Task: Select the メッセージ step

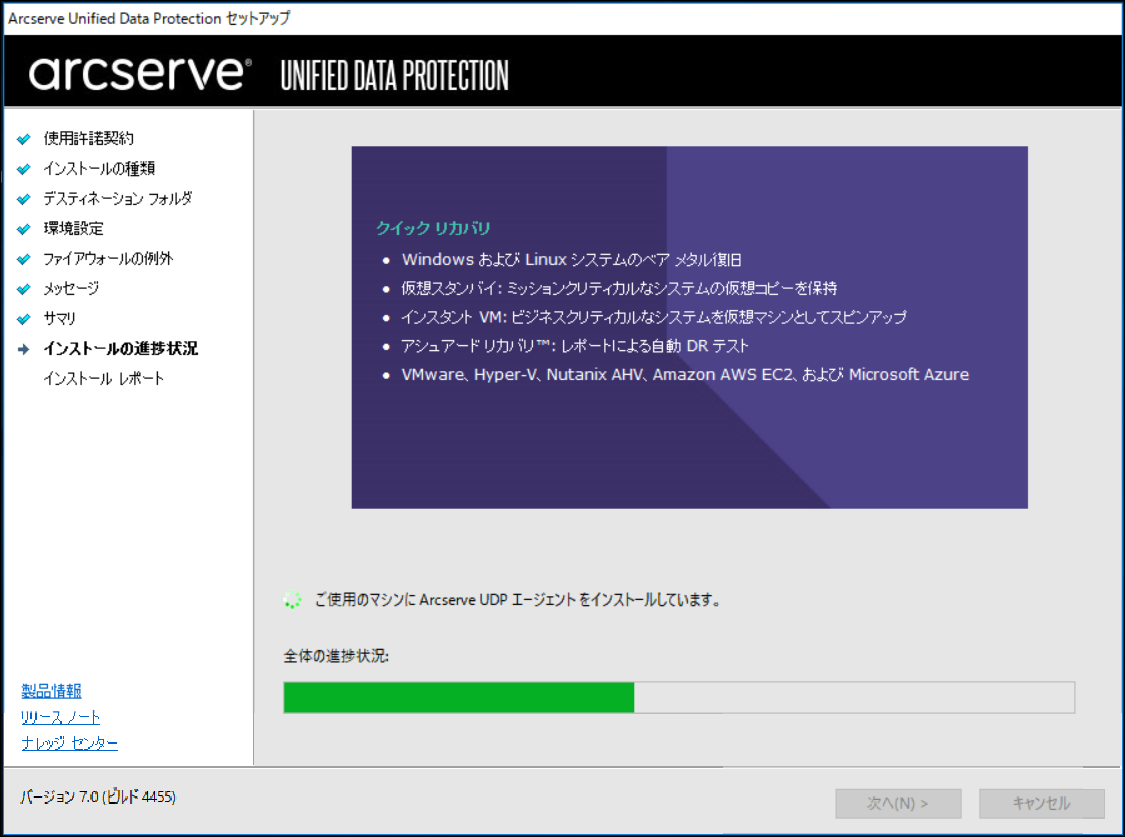Action: pyautogui.click(x=71, y=288)
